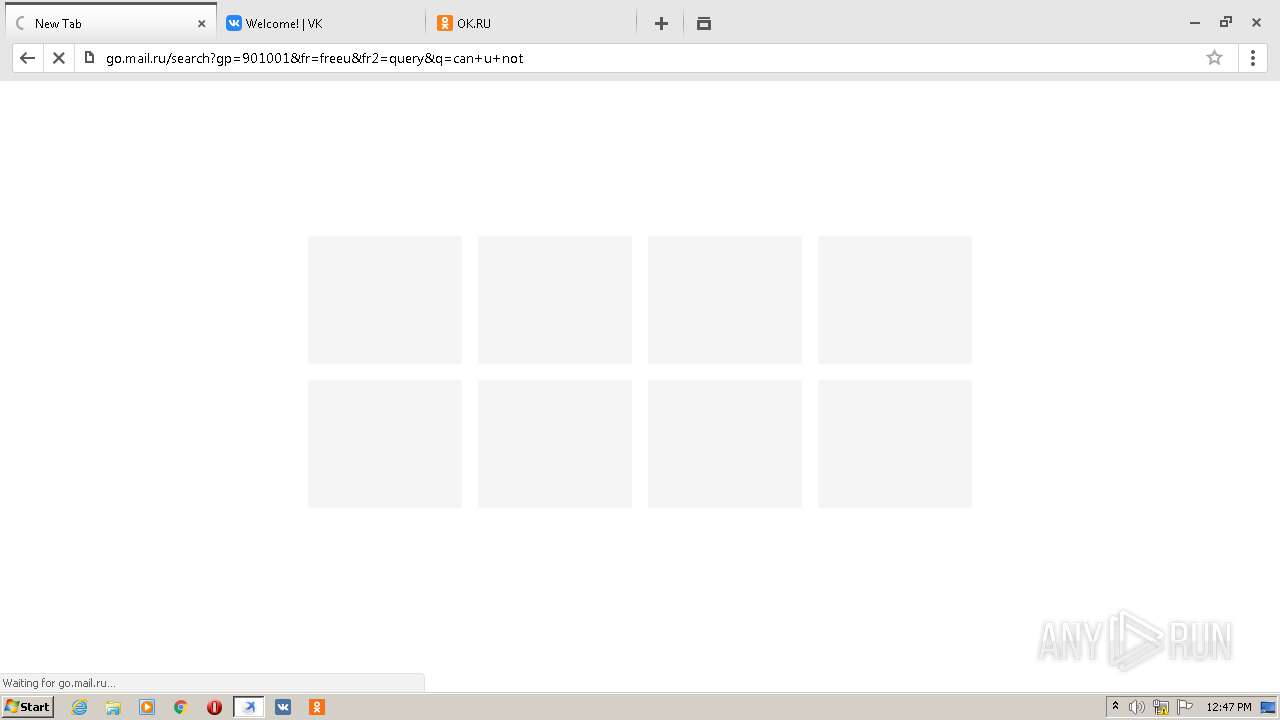Screen dimensions: 1280x720
Task: Click the Show desktop button in tray
Action: pos(1268,707)
